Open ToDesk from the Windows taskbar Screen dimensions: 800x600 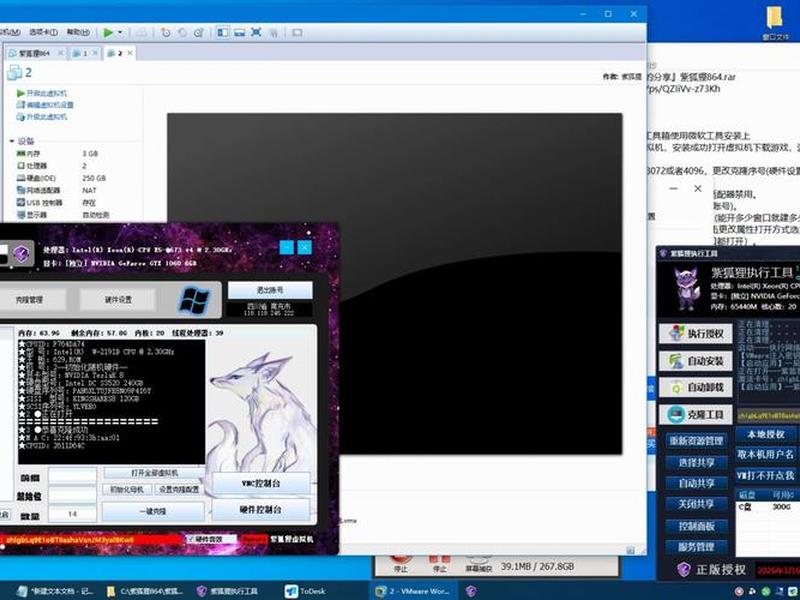tap(305, 591)
